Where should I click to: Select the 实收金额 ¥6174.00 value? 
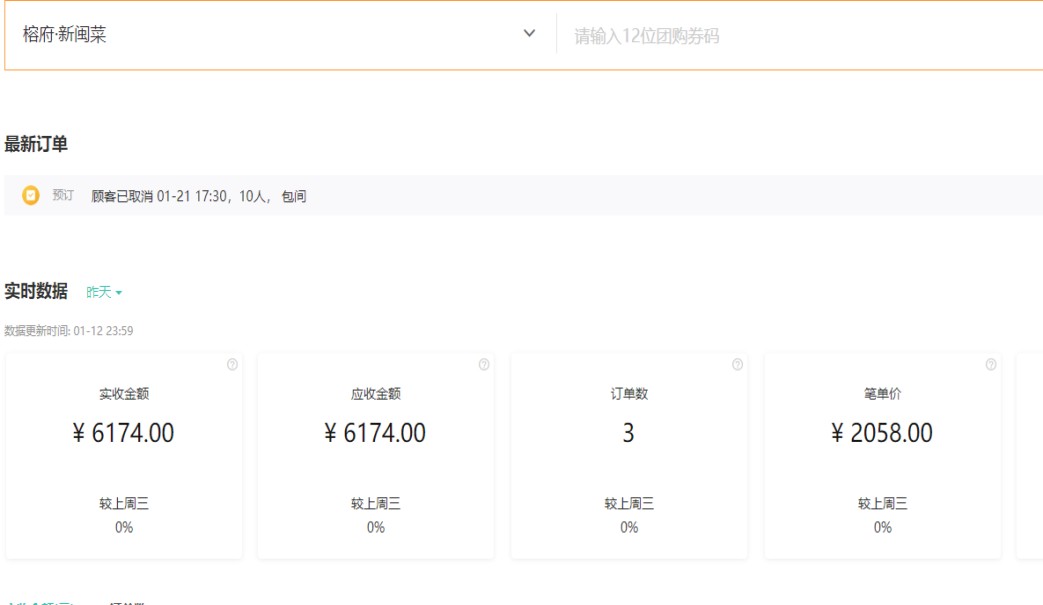[124, 433]
